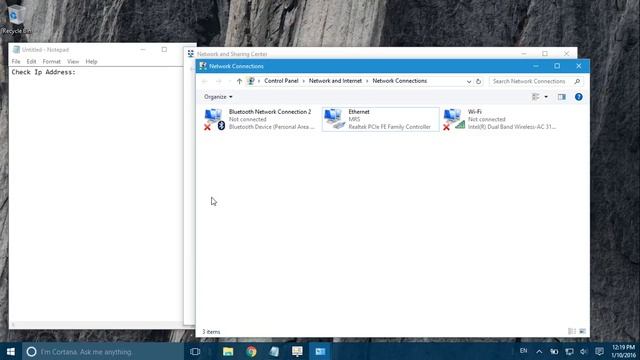The height and width of the screenshot is (360, 640).
Task: Click the Forward navigation arrow
Action: pyautogui.click(x=218, y=81)
